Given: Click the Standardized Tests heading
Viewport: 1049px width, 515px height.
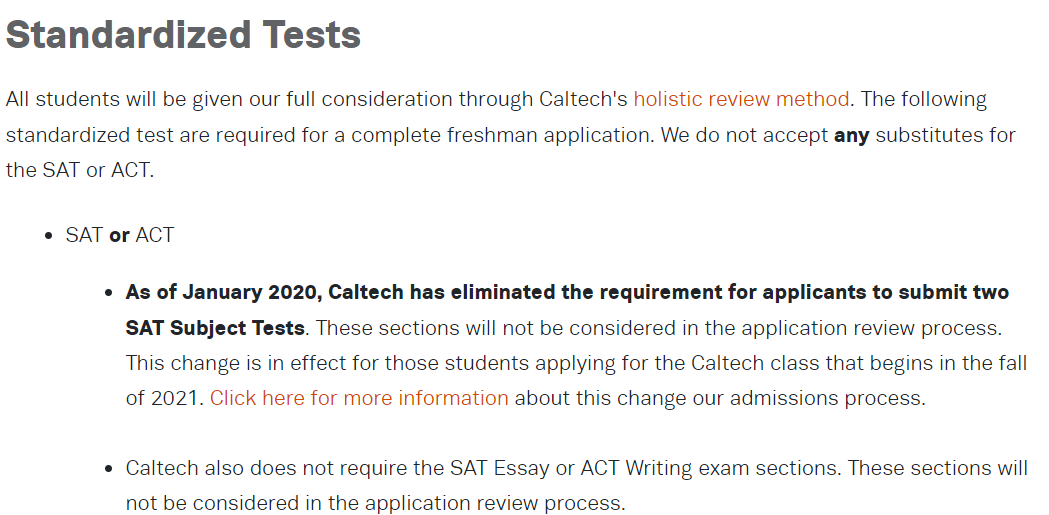Looking at the screenshot, I should [183, 35].
